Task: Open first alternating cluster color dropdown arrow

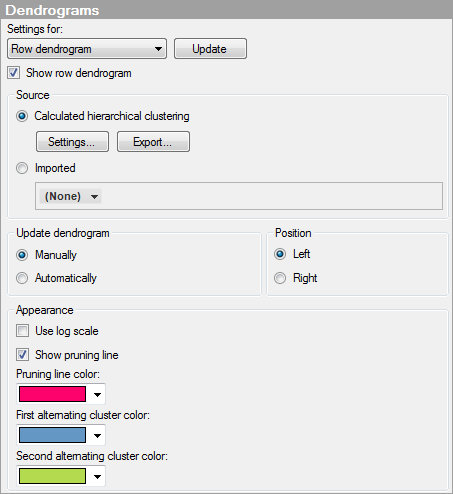Action: tap(97, 435)
